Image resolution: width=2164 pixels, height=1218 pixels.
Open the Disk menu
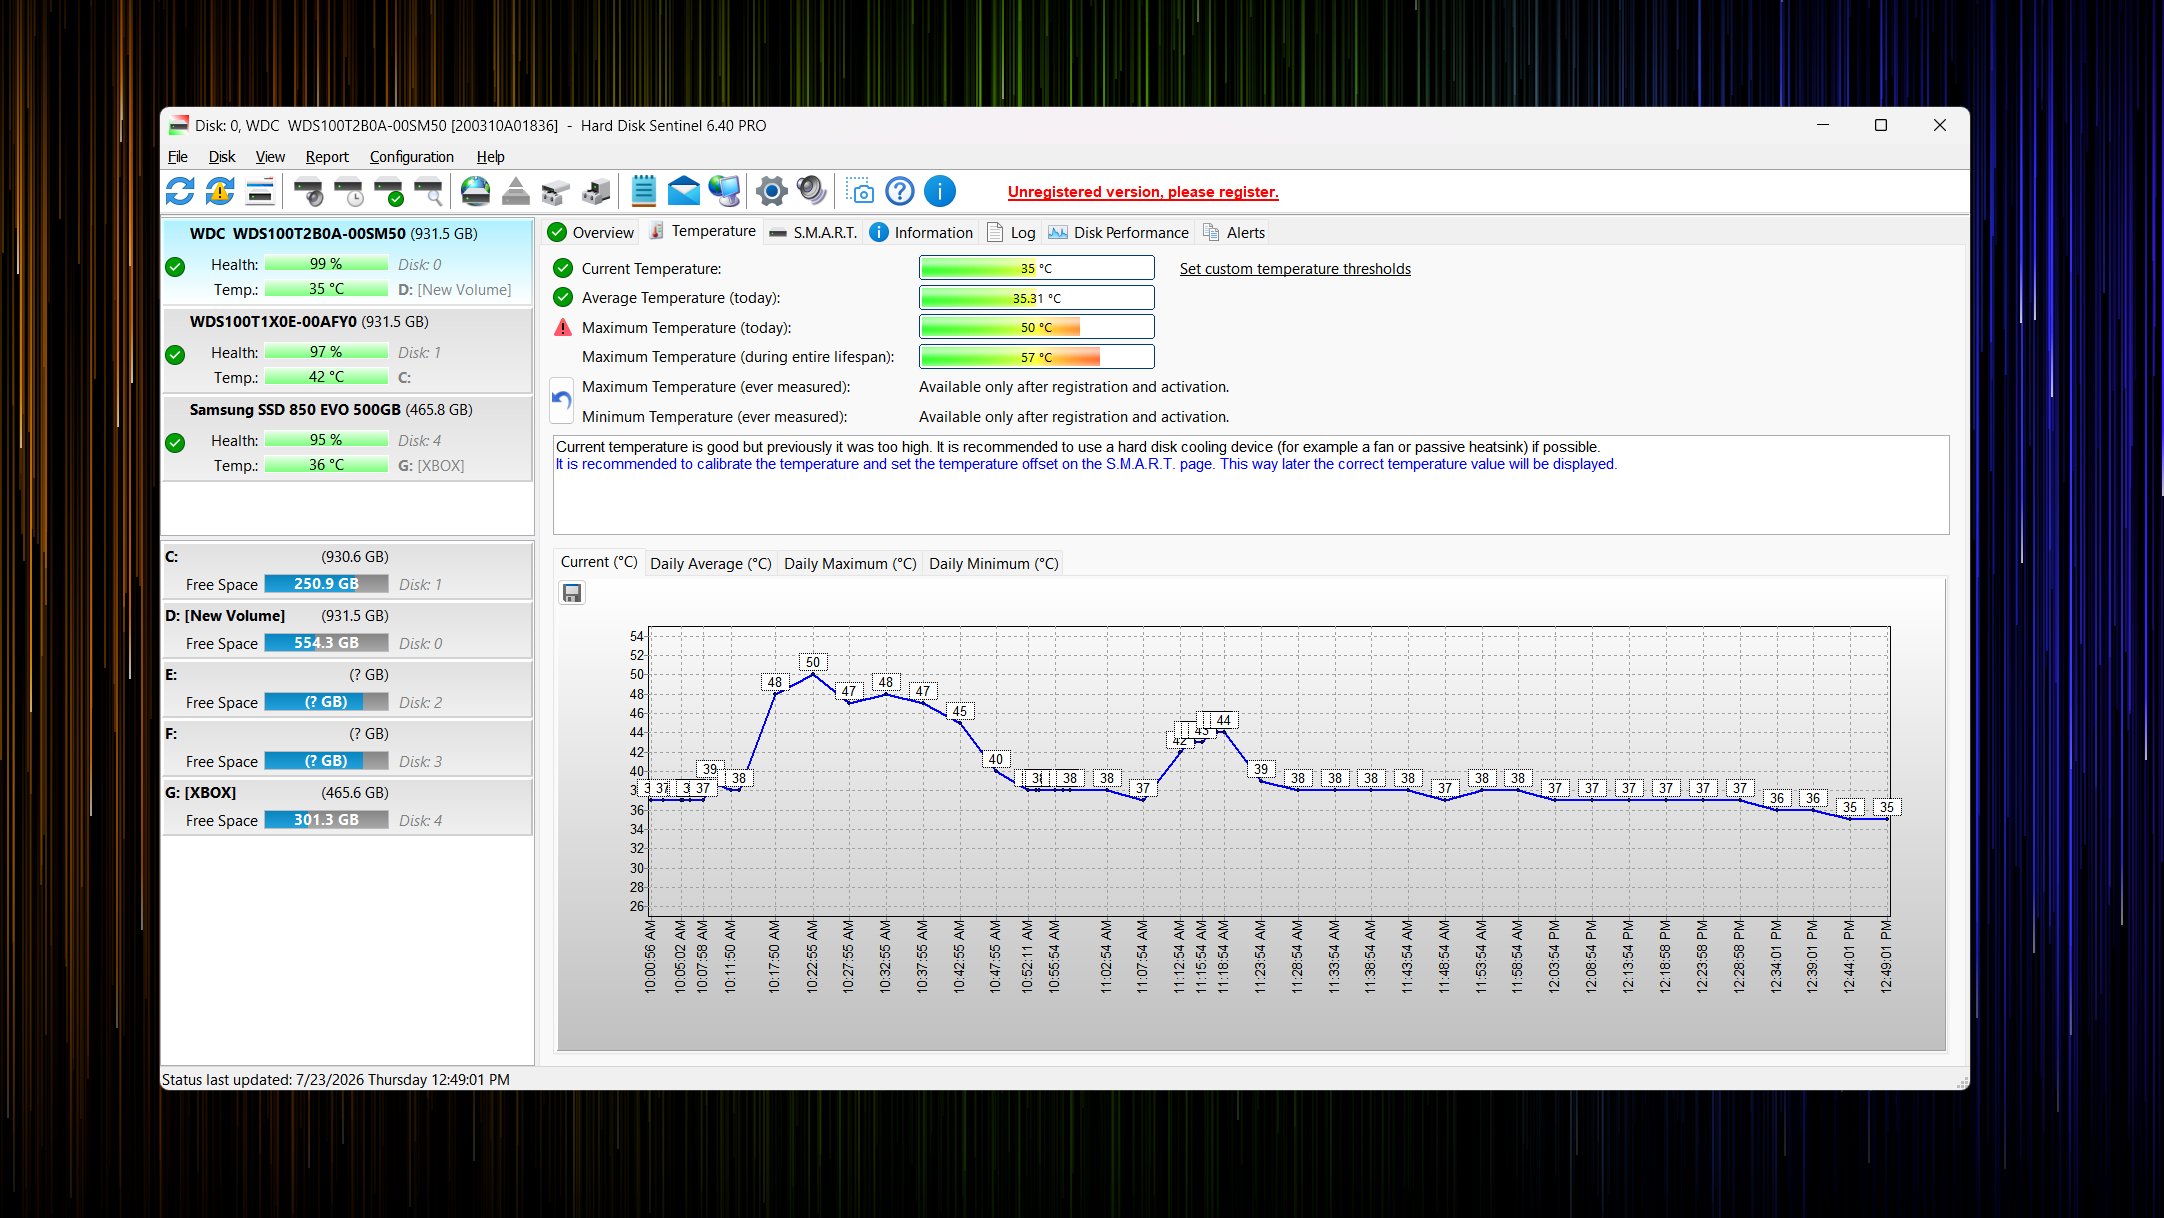pyautogui.click(x=221, y=157)
